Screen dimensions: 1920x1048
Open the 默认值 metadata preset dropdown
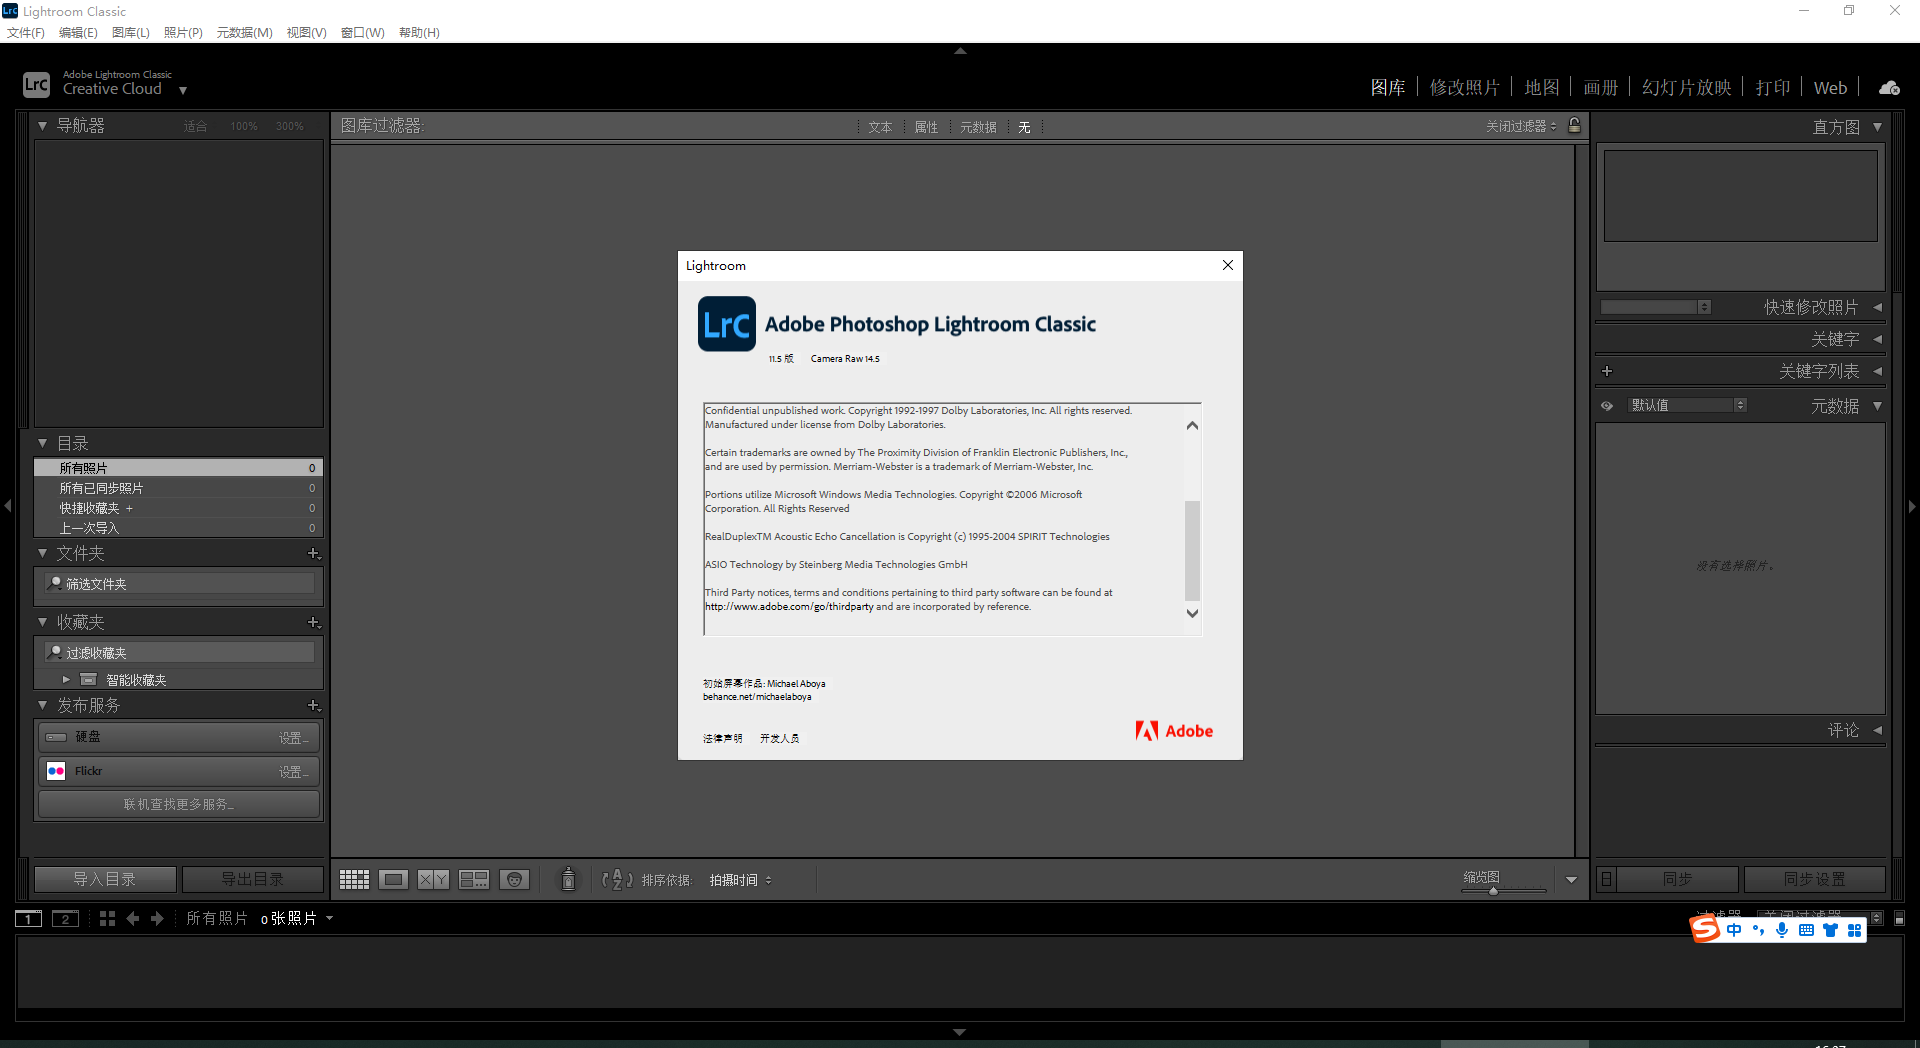coord(1740,405)
